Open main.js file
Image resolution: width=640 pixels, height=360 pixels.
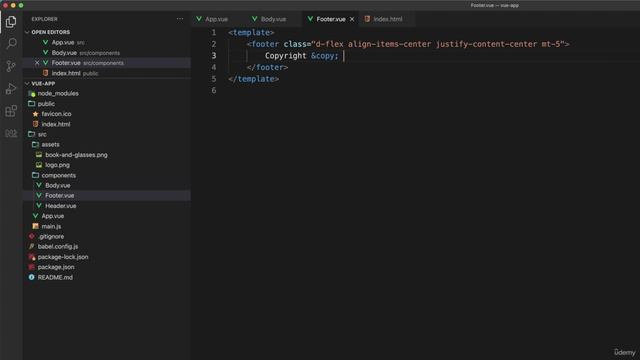pos(51,226)
